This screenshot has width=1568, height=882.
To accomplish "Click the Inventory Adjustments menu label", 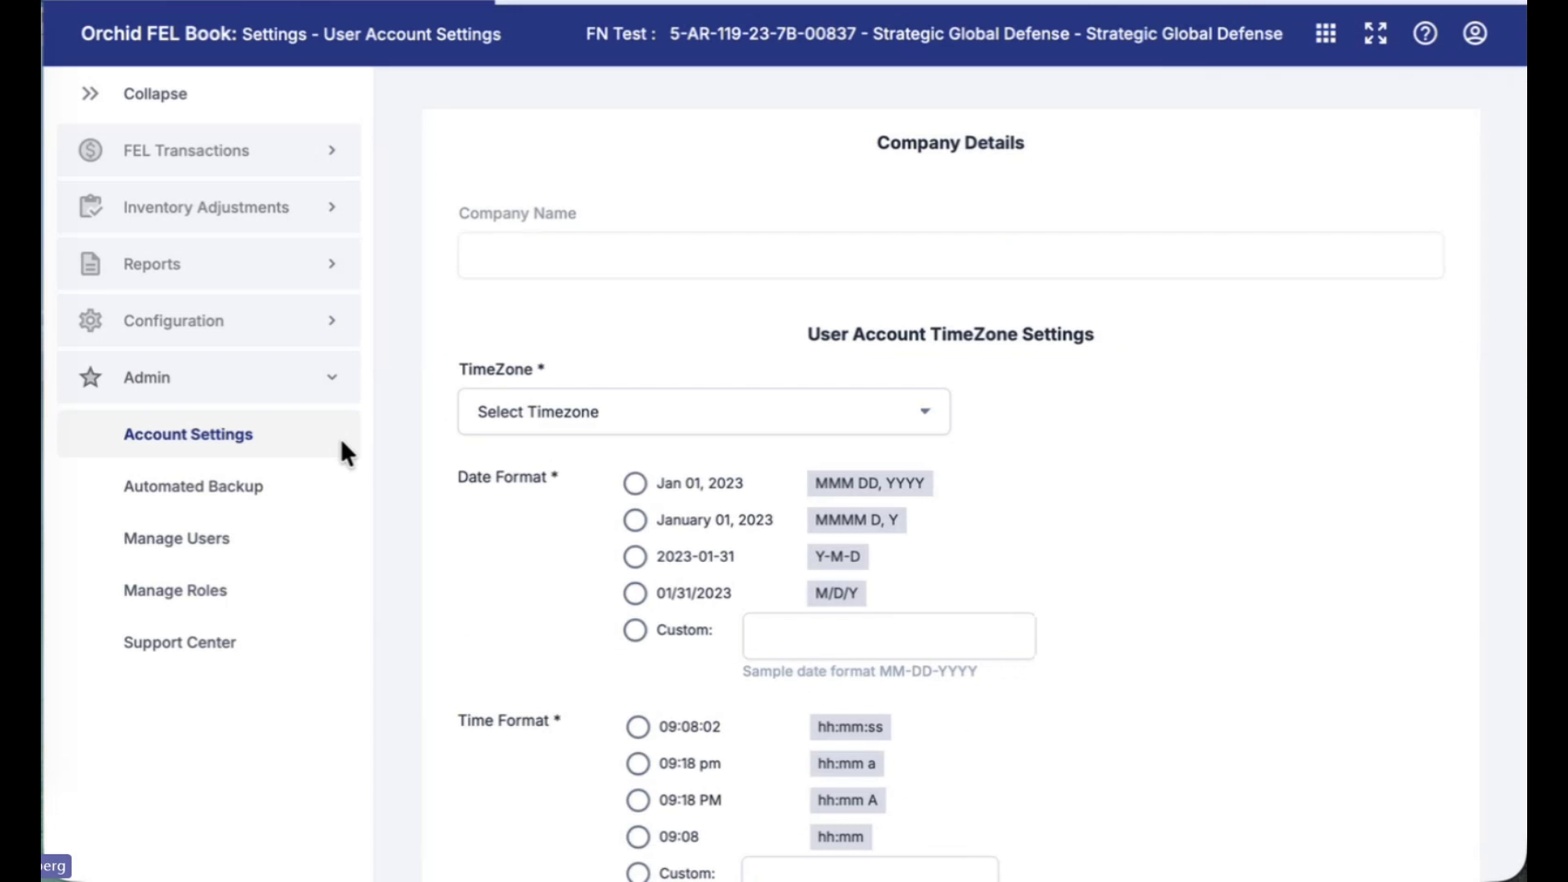I will click(206, 207).
